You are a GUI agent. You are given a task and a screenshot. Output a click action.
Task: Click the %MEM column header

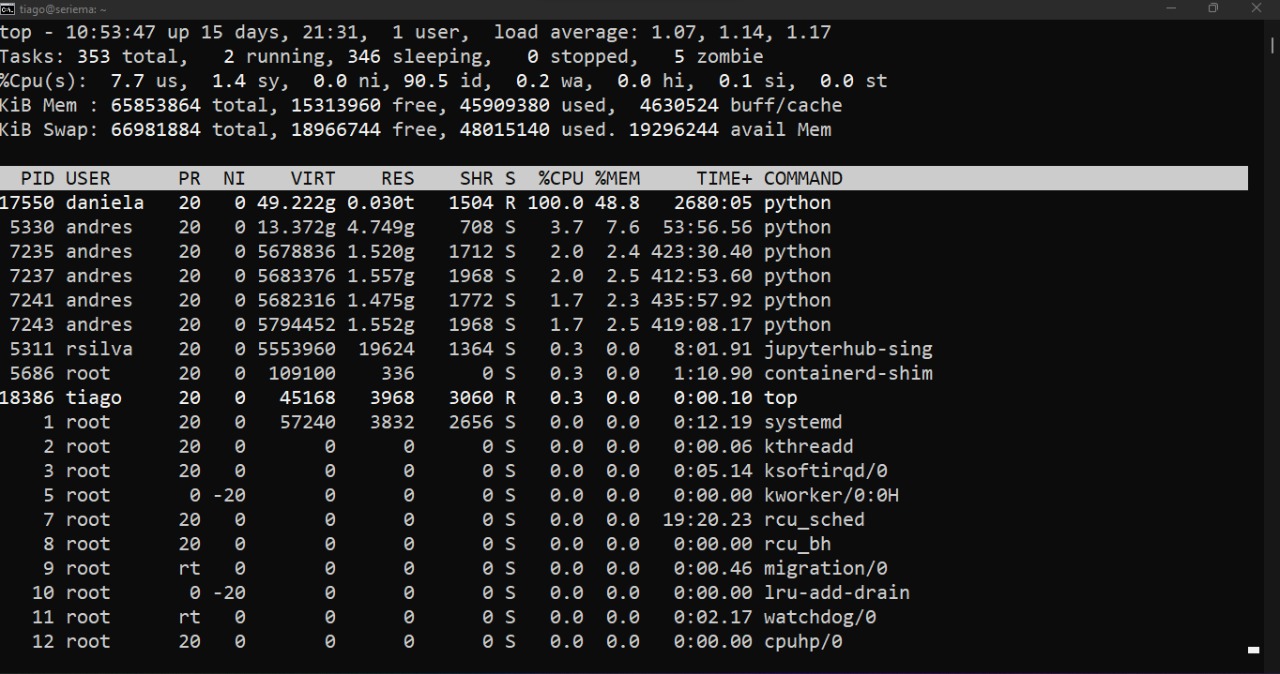click(x=617, y=179)
